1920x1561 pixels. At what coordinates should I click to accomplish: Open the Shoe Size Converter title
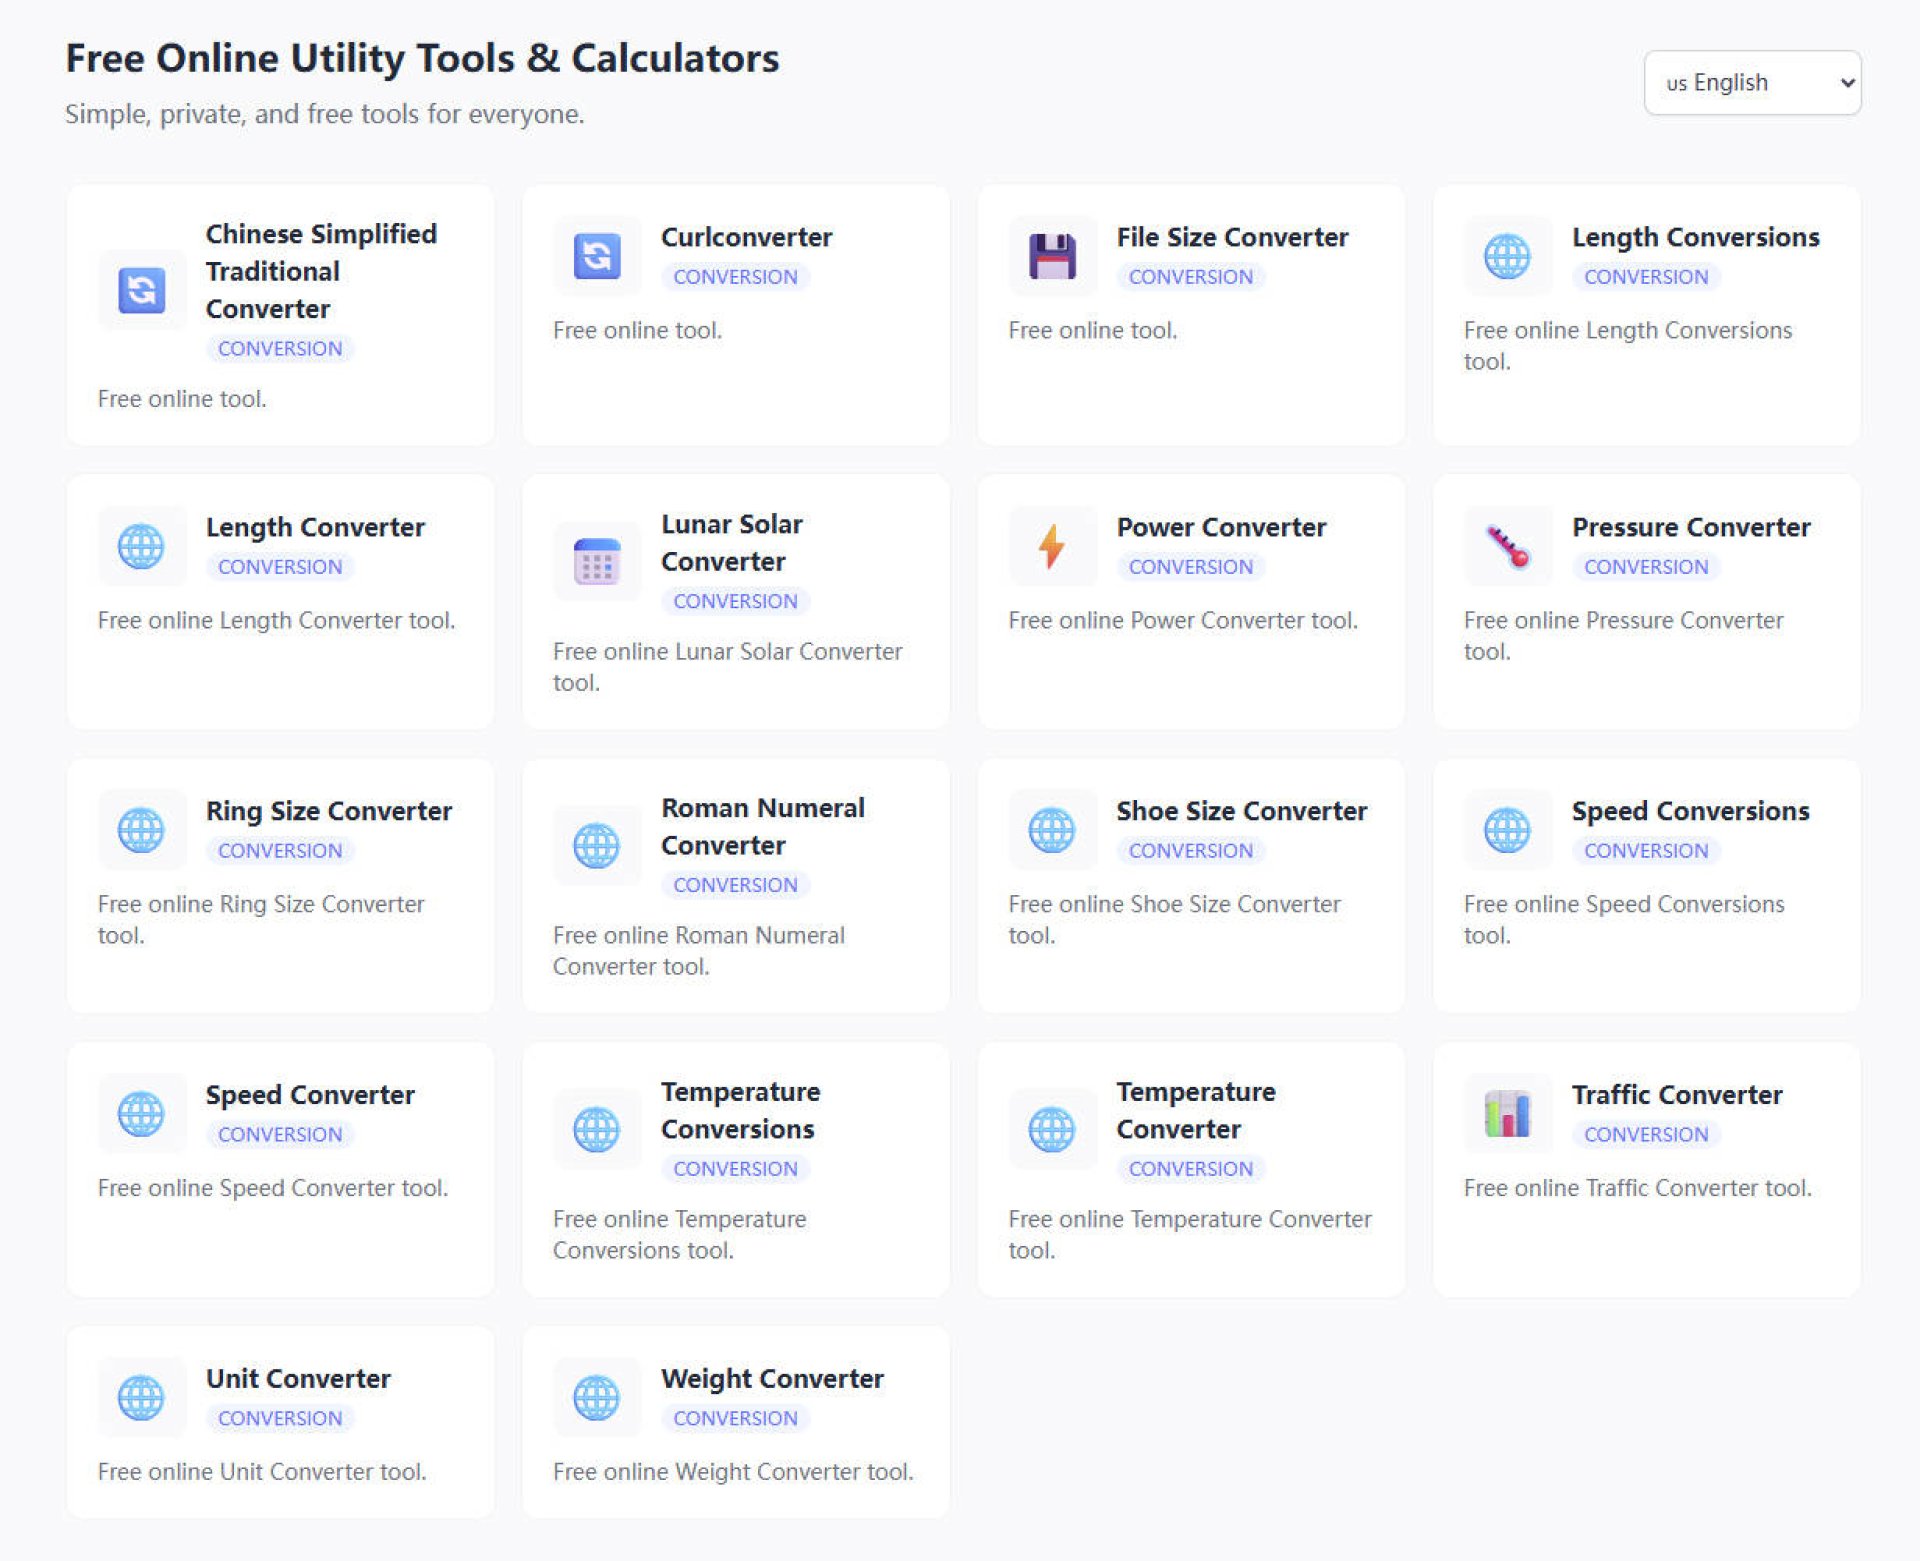(1241, 811)
